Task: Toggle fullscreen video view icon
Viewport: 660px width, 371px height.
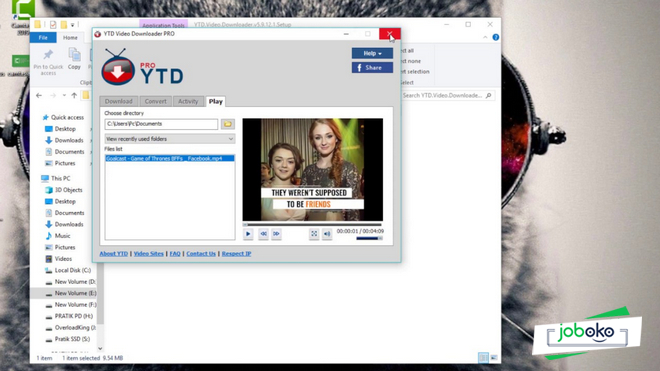Action: 314,234
